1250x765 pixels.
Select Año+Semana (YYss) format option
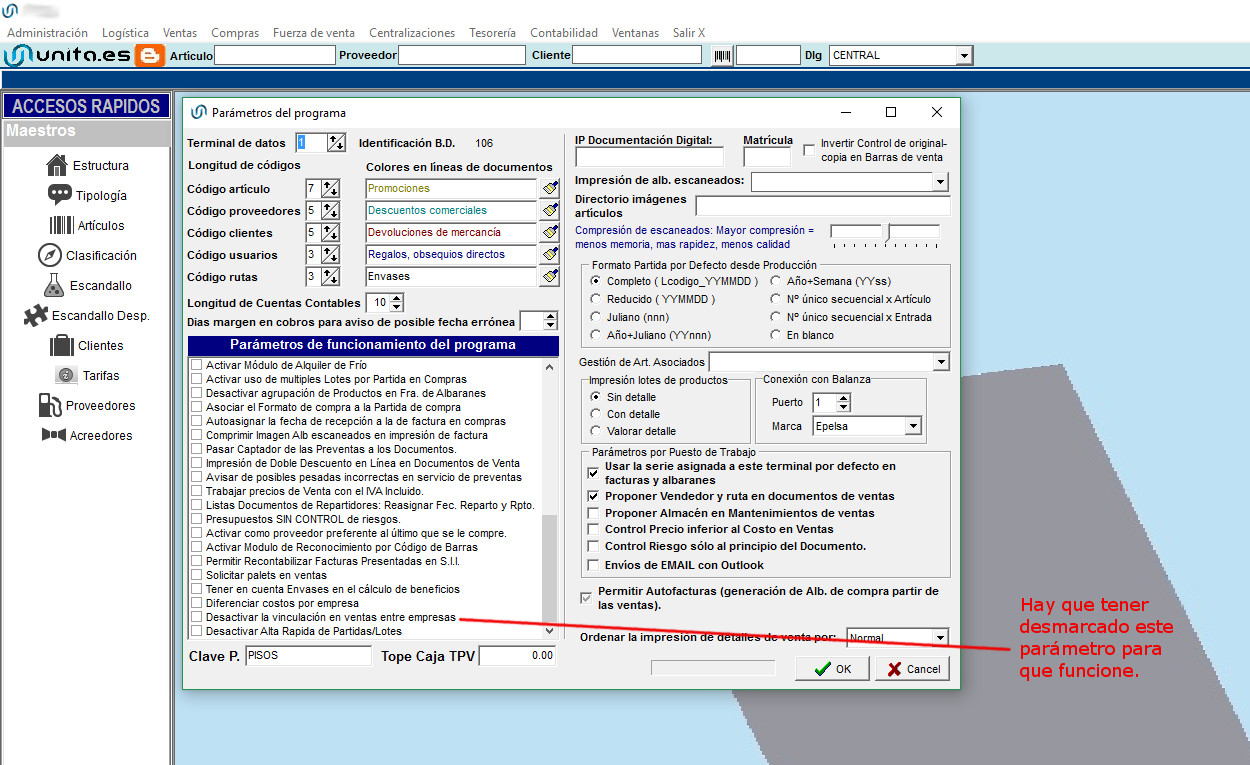click(776, 281)
